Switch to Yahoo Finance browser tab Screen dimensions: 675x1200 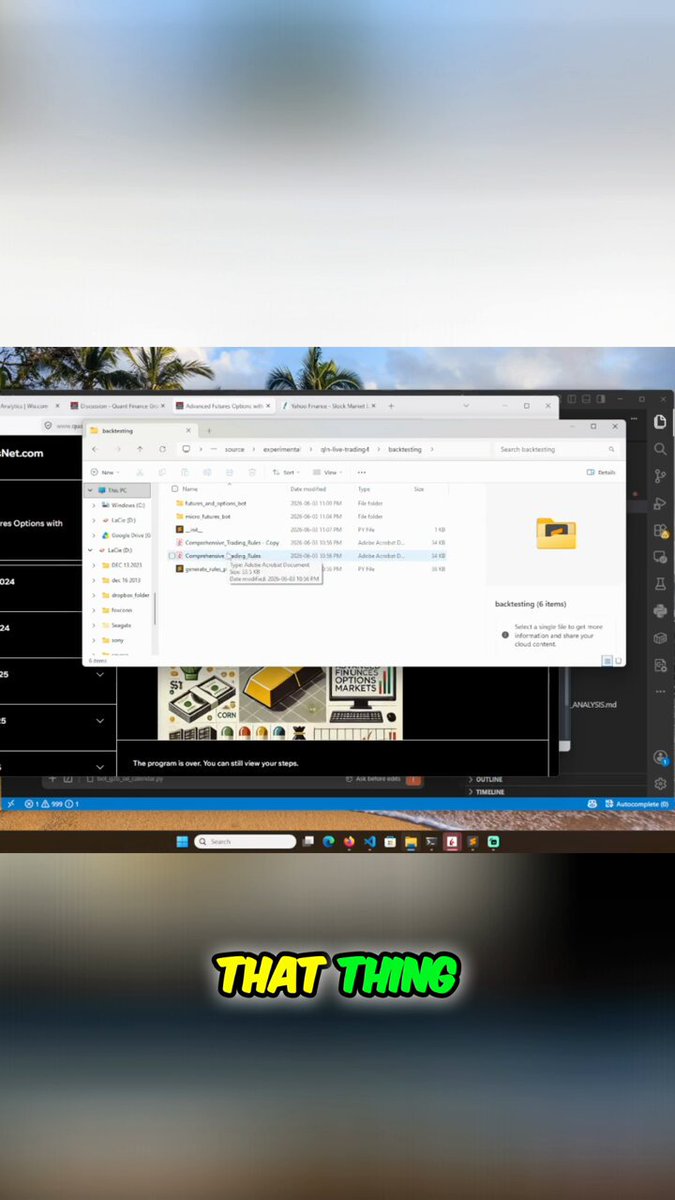point(327,406)
